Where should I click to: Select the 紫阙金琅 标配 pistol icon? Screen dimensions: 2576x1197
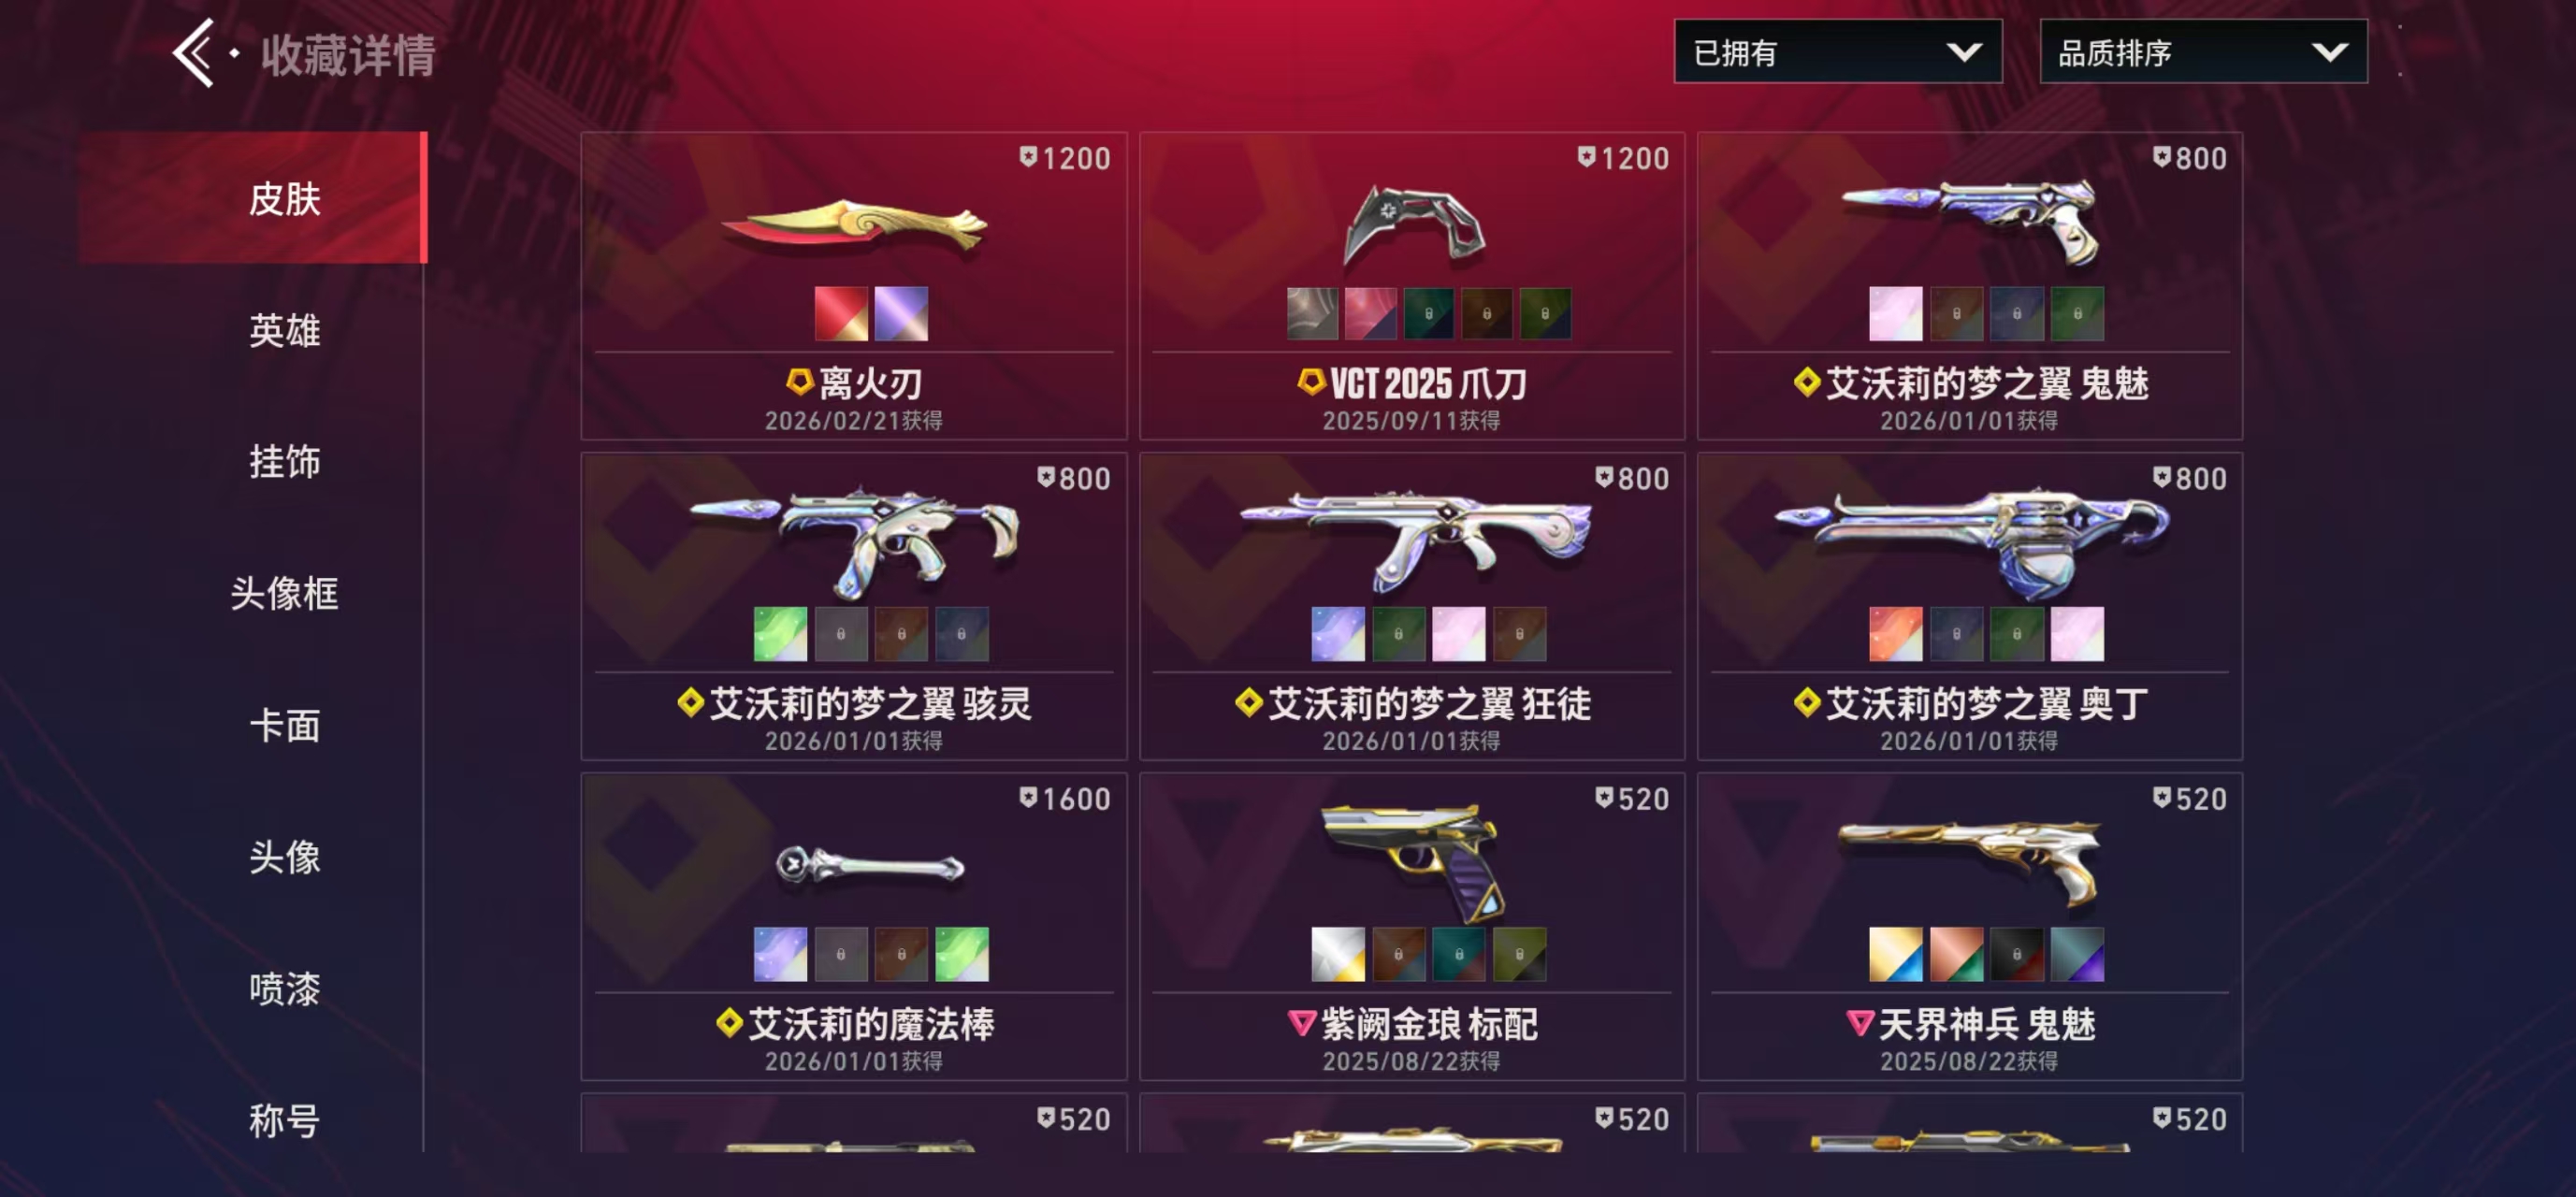coord(1412,862)
